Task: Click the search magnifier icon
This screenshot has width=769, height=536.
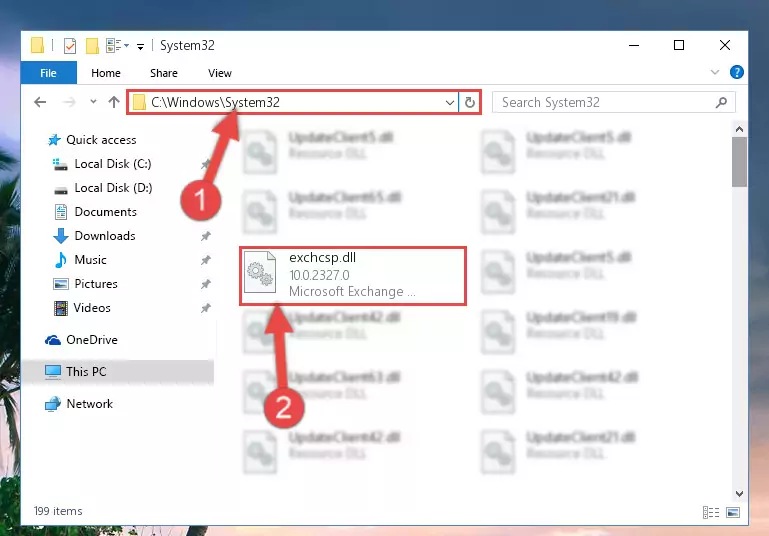Action: click(721, 102)
